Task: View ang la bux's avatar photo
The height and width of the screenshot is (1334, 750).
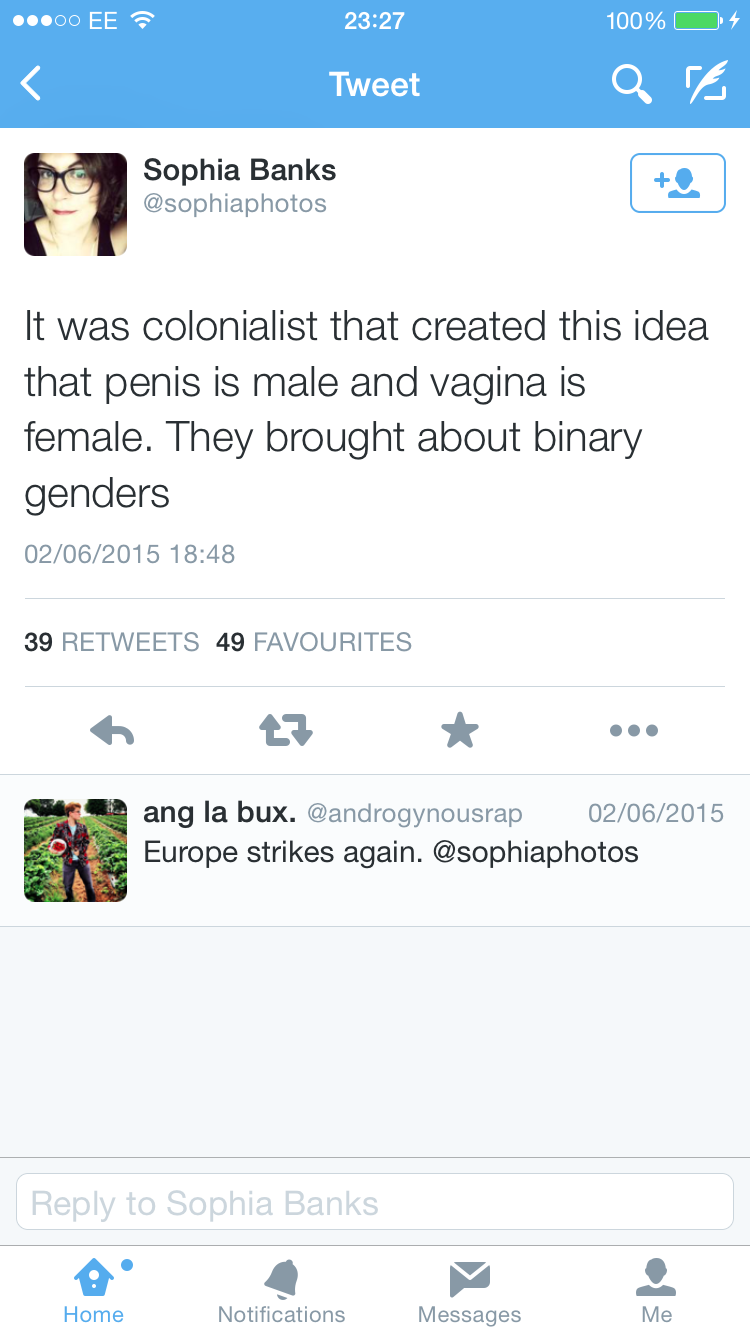Action: [x=75, y=850]
